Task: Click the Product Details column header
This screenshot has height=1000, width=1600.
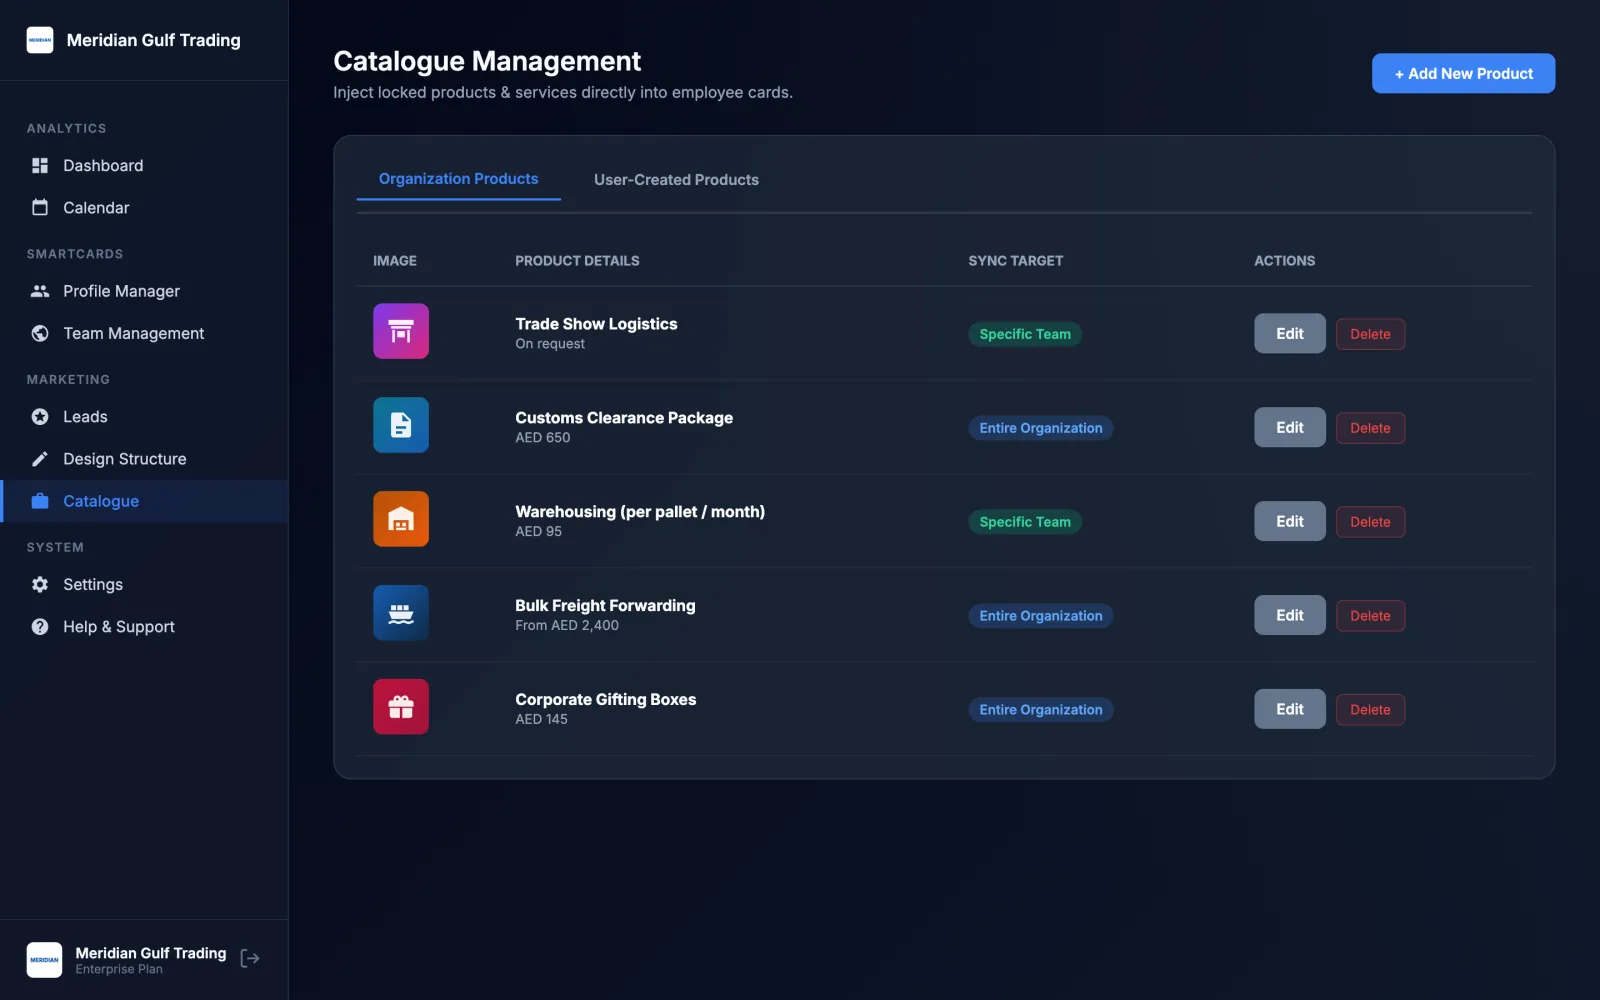Action: click(577, 261)
